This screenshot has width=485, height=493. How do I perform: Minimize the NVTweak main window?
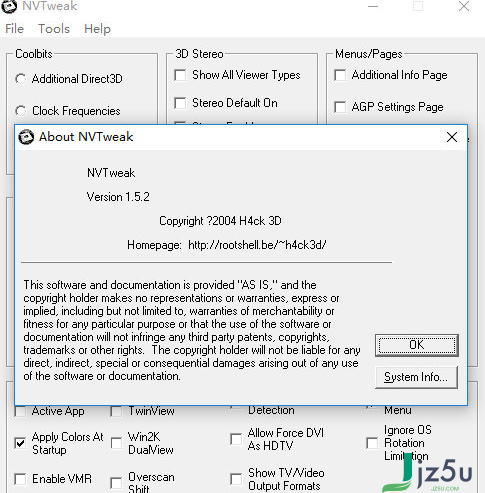[373, 6]
